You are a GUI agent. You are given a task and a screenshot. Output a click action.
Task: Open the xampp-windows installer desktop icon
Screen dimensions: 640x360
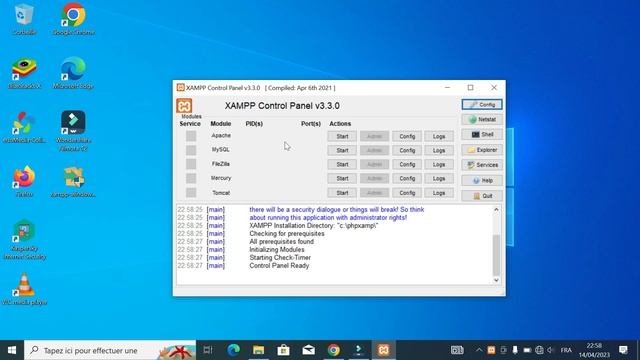[x=73, y=182]
